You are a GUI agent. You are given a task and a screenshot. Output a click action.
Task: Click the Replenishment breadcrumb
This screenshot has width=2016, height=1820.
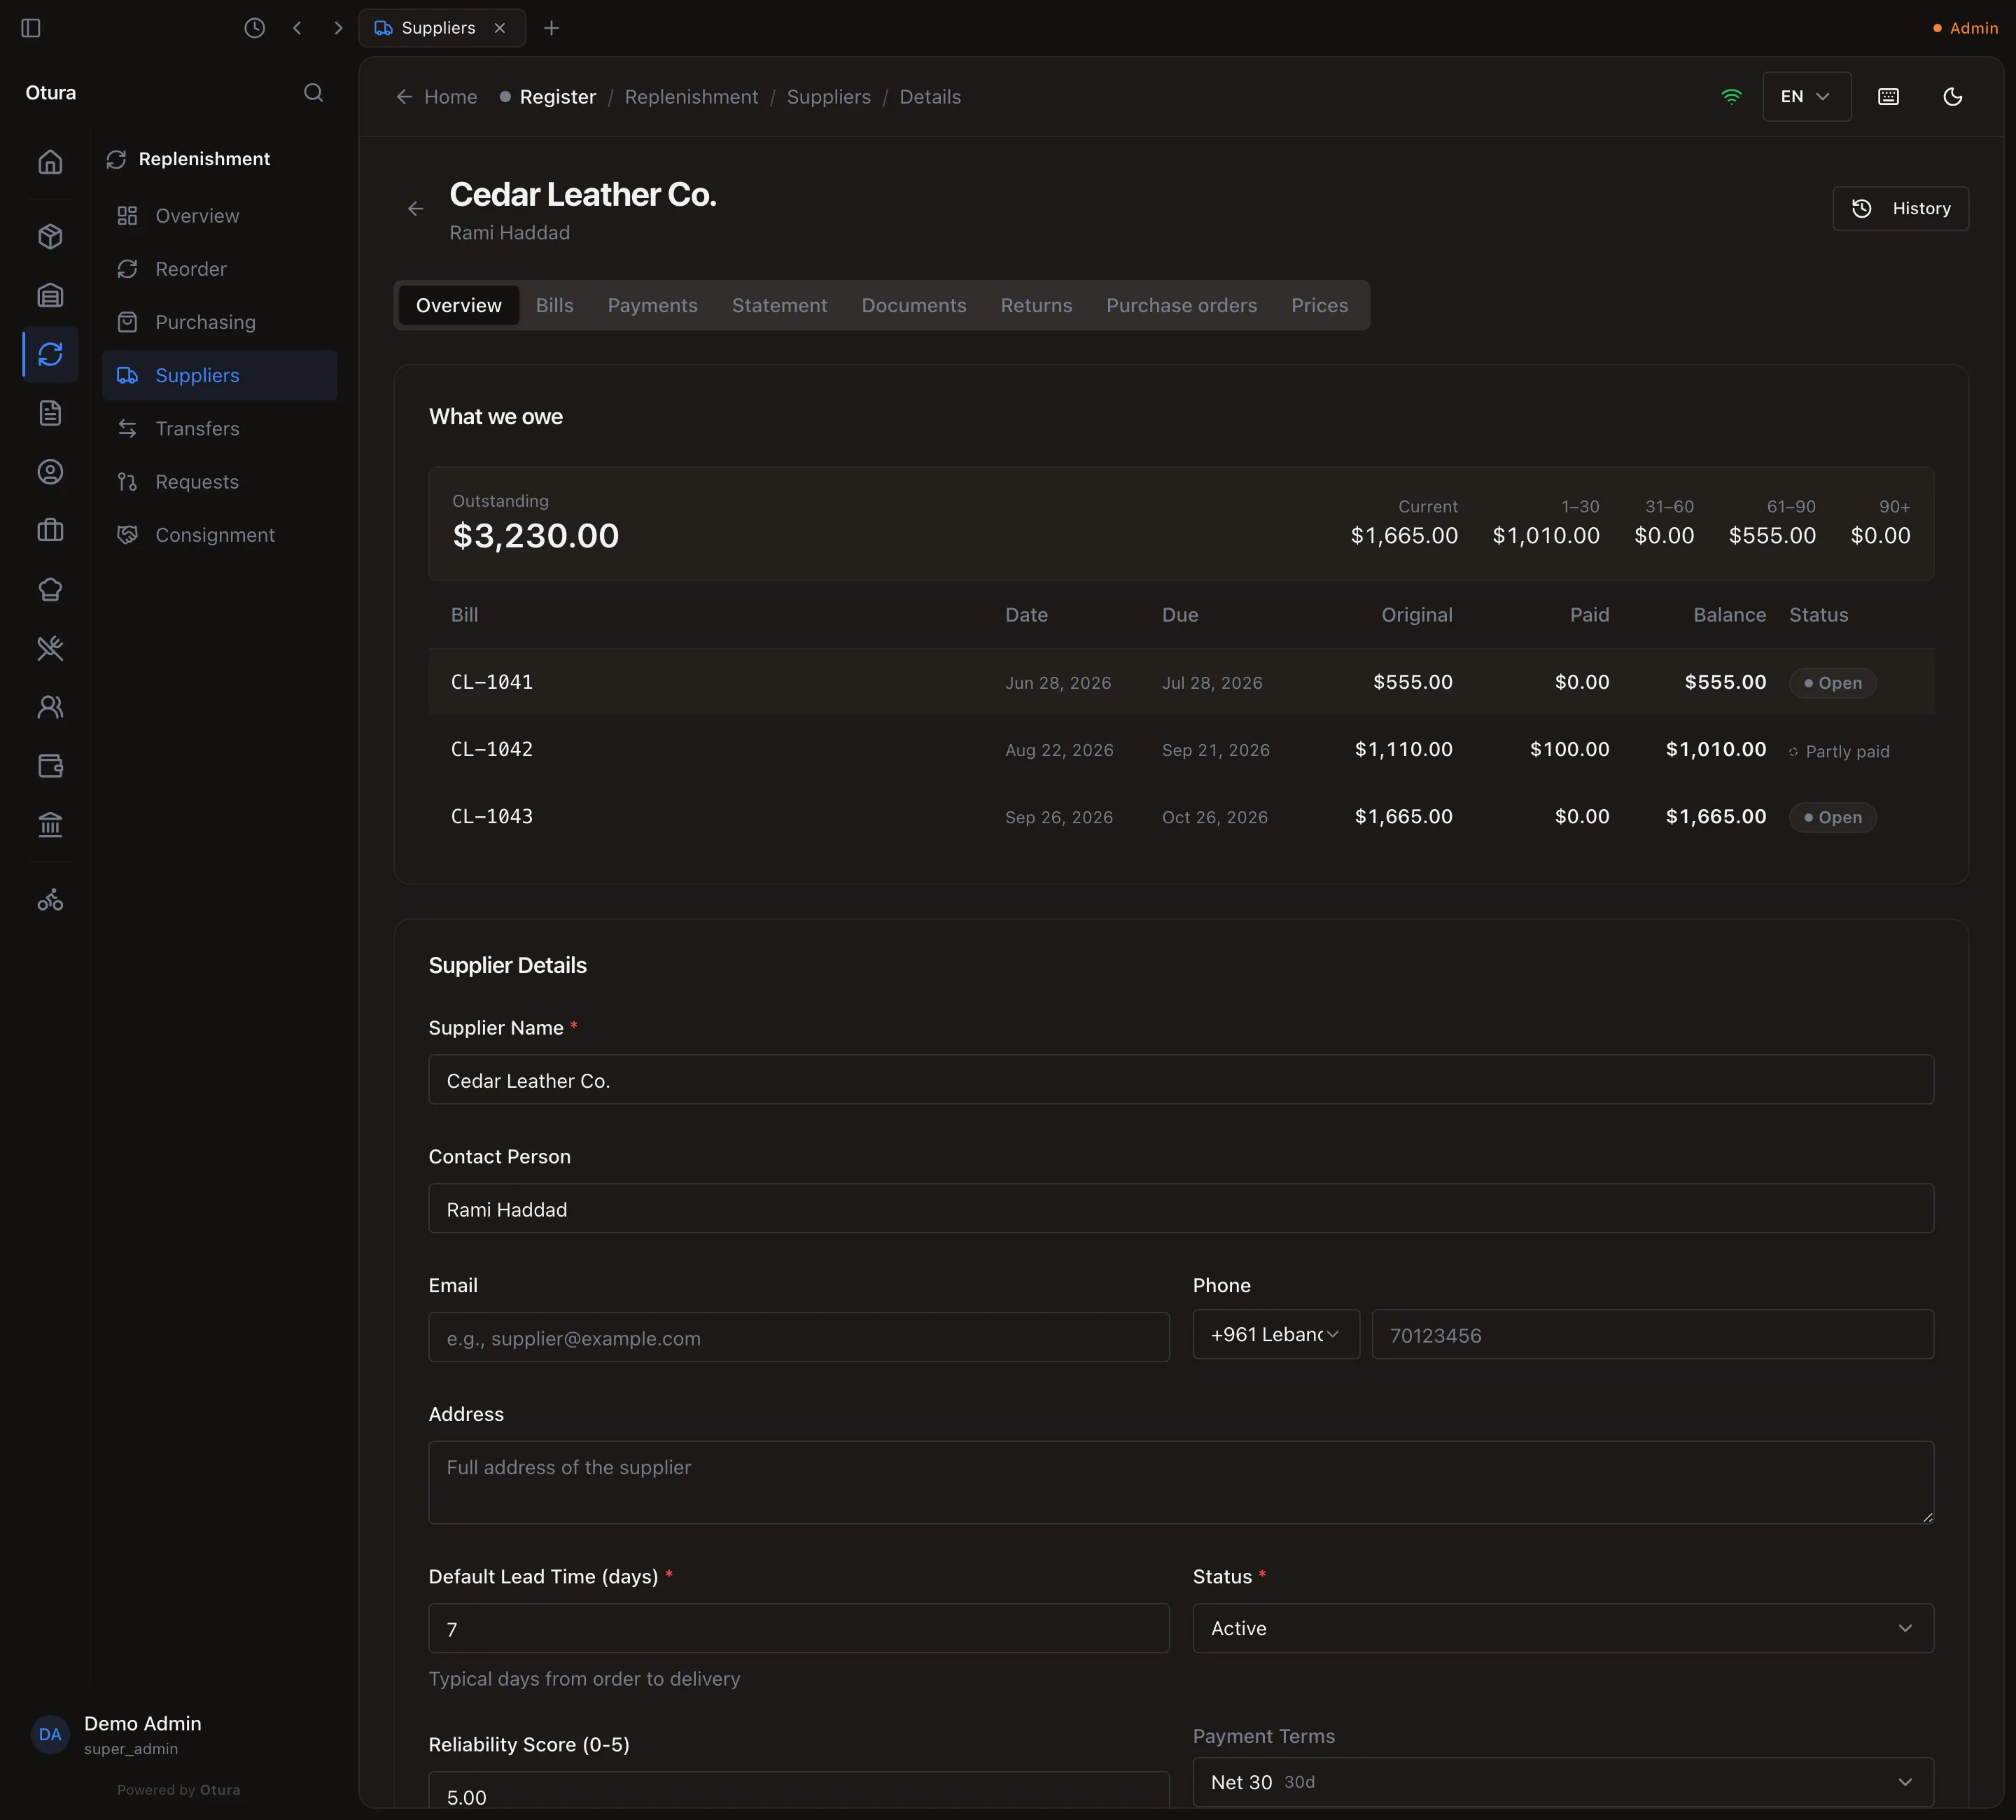pos(691,97)
